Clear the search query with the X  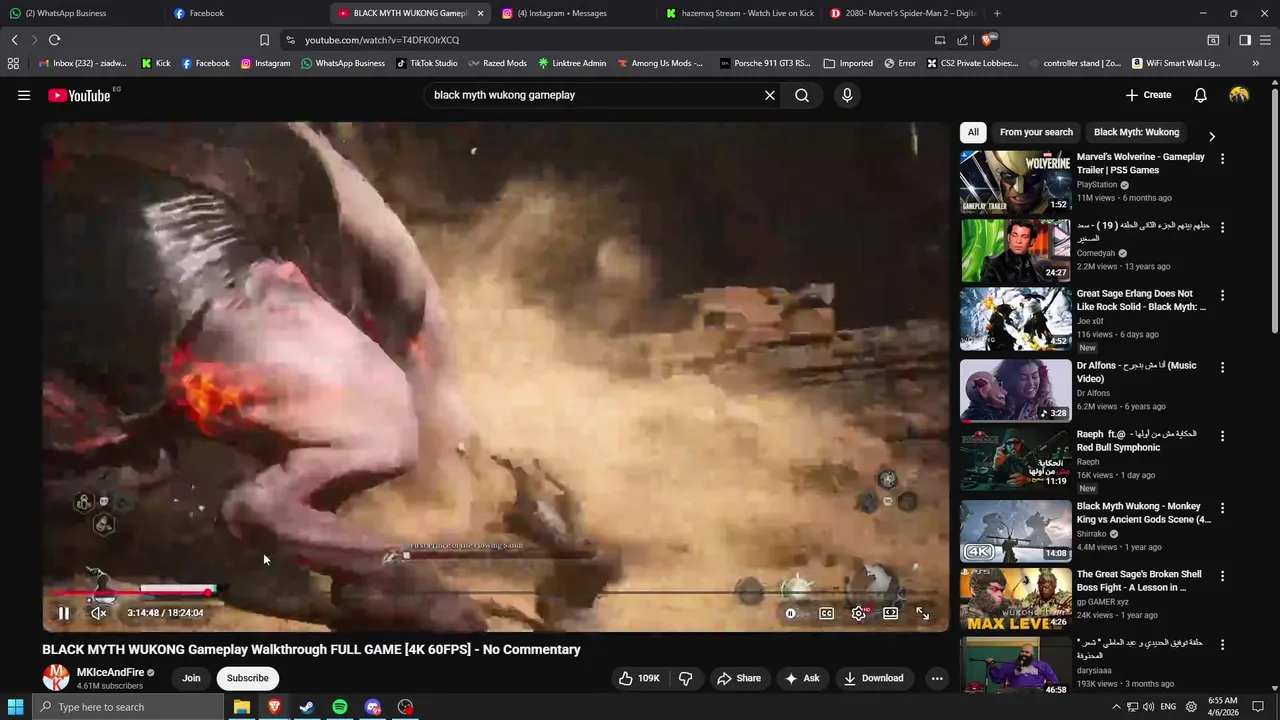pyautogui.click(x=770, y=95)
